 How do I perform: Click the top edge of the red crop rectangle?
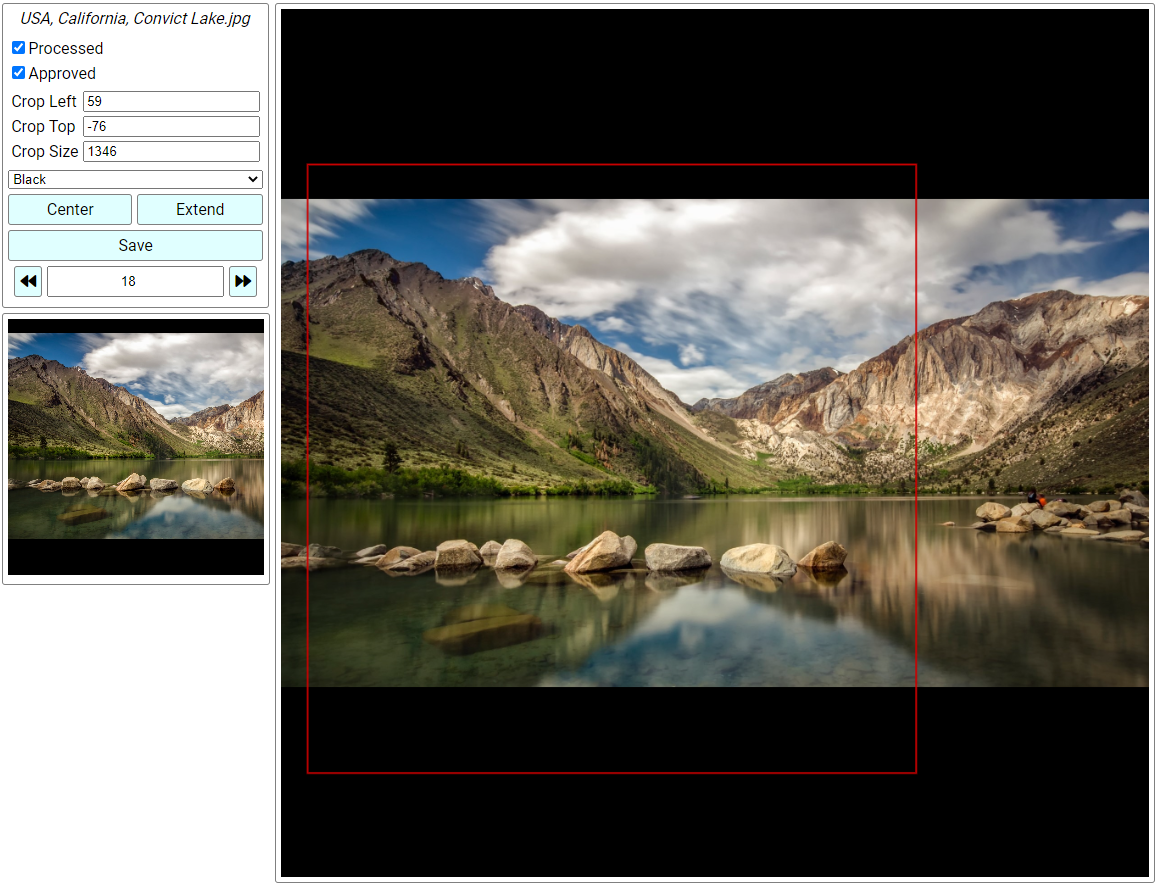611,165
